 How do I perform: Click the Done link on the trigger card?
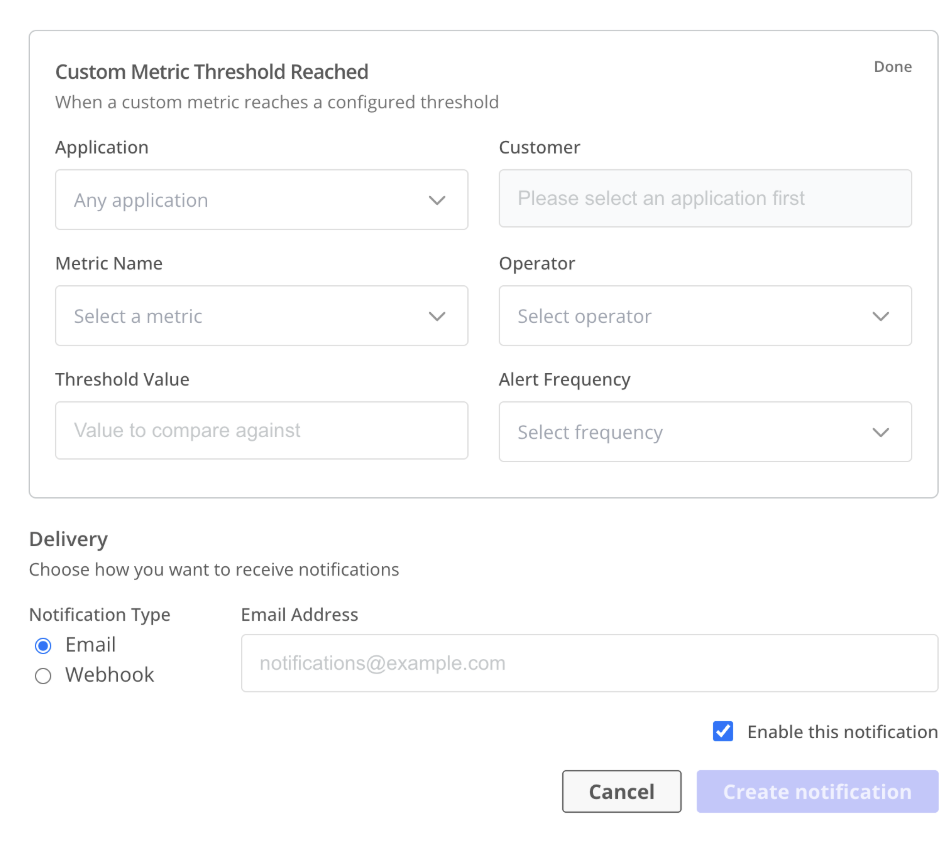[x=892, y=67]
